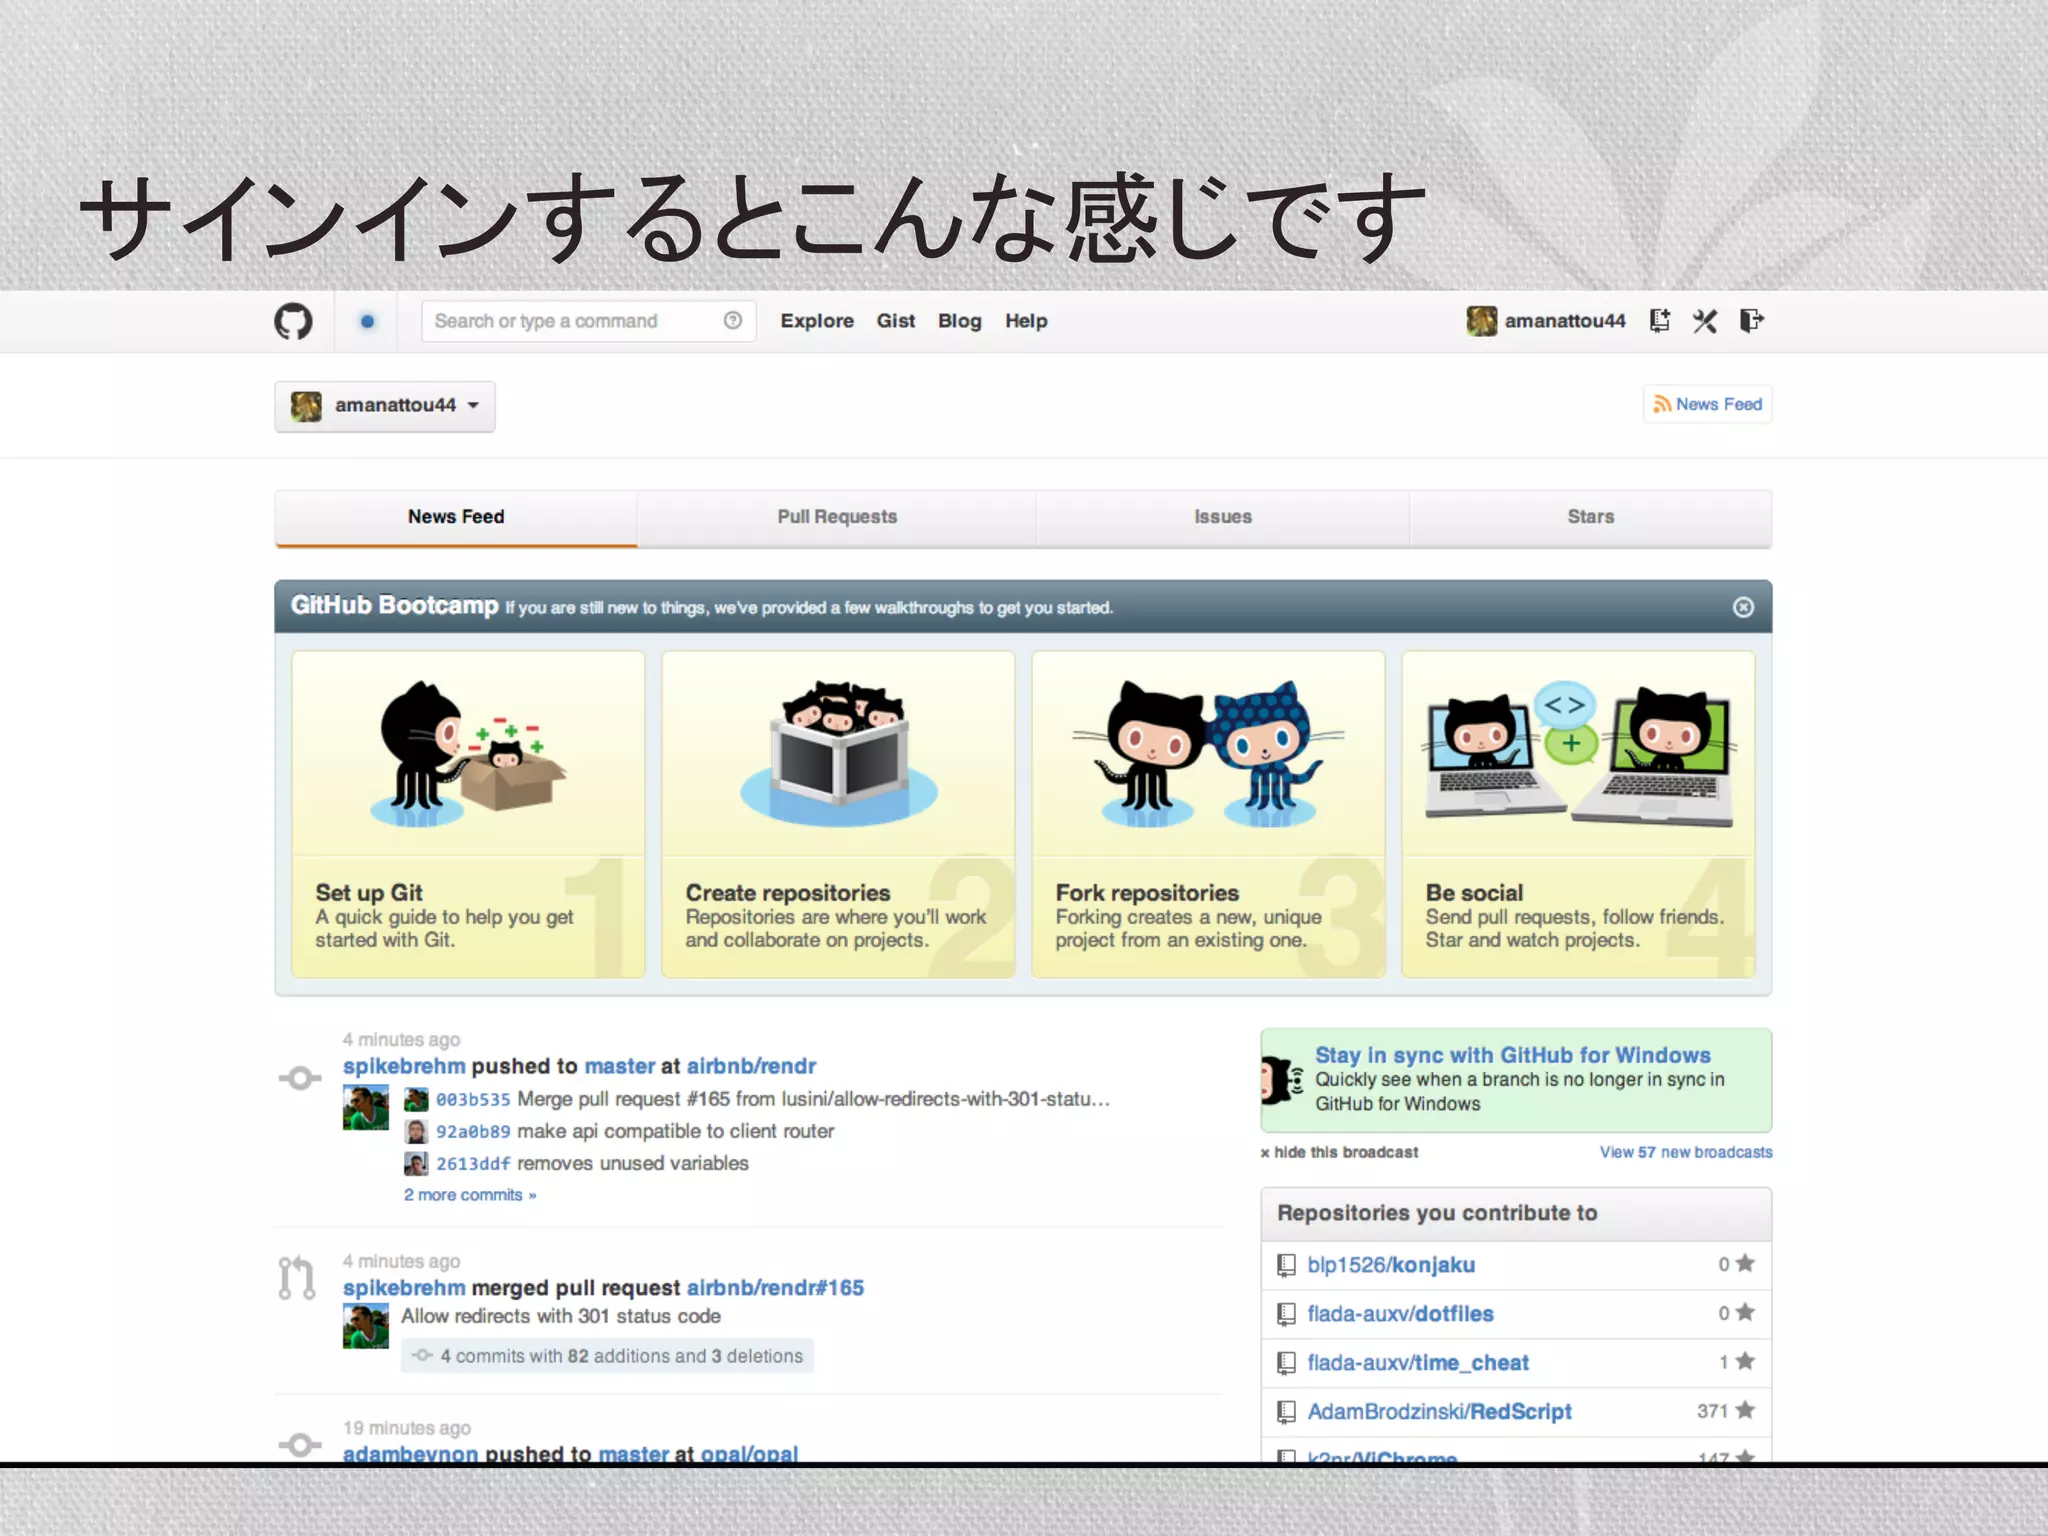Image resolution: width=2048 pixels, height=1536 pixels.
Task: Click spikebrehm avatar in push event
Action: pos(366,1107)
